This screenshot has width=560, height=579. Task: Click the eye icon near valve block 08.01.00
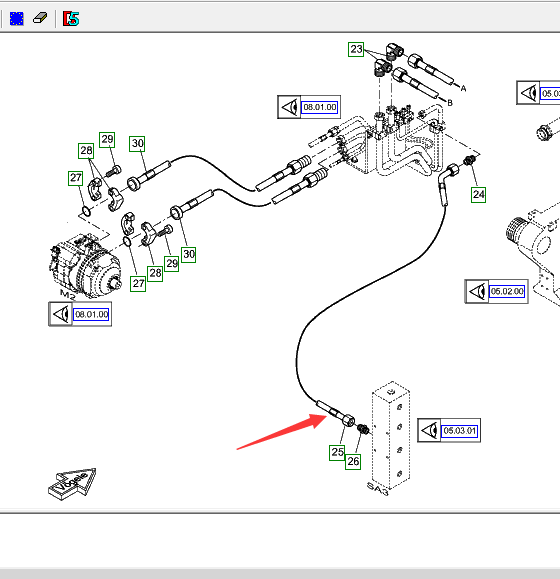tap(289, 107)
